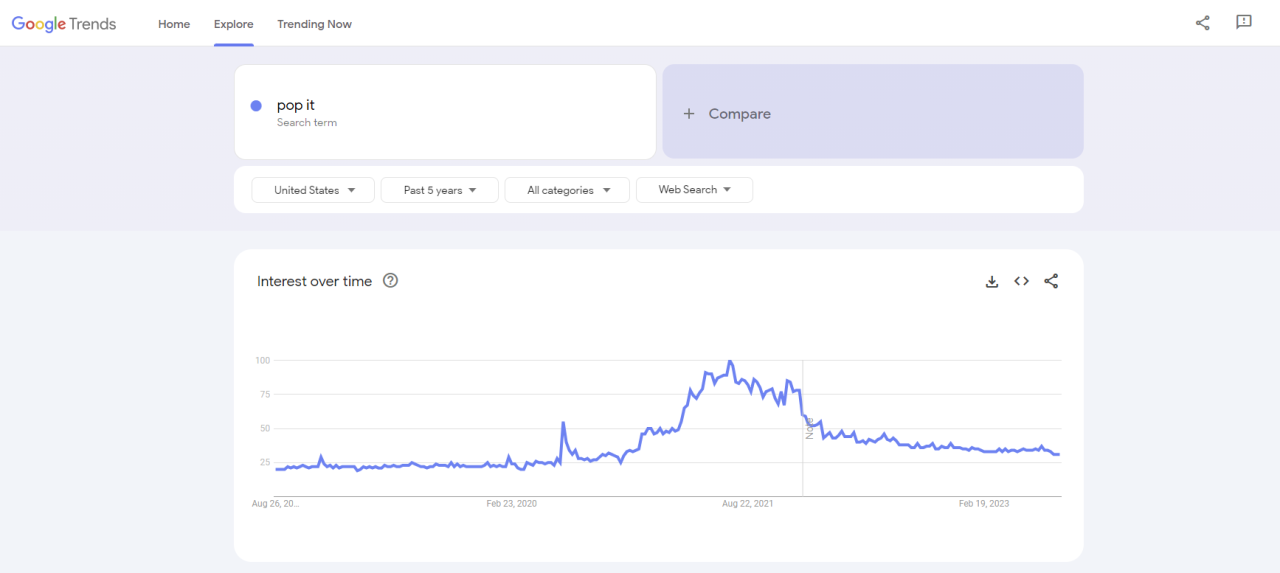1280x573 pixels.
Task: Click the Aug 22, 2021 x-axis date label
Action: click(747, 504)
